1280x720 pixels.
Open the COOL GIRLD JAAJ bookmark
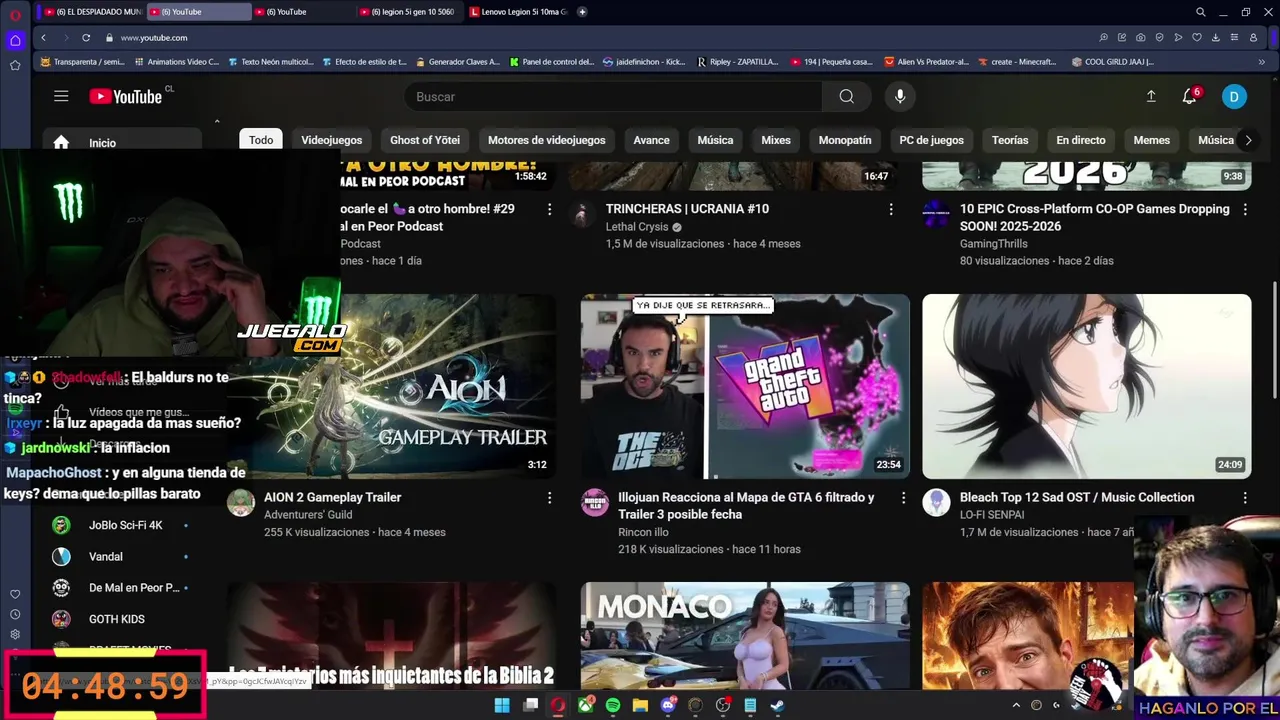[x=1112, y=62]
